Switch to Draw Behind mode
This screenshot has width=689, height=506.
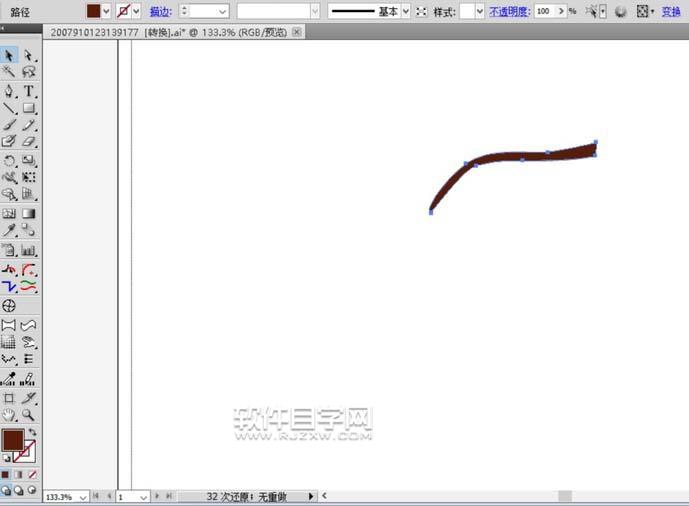pos(19,490)
